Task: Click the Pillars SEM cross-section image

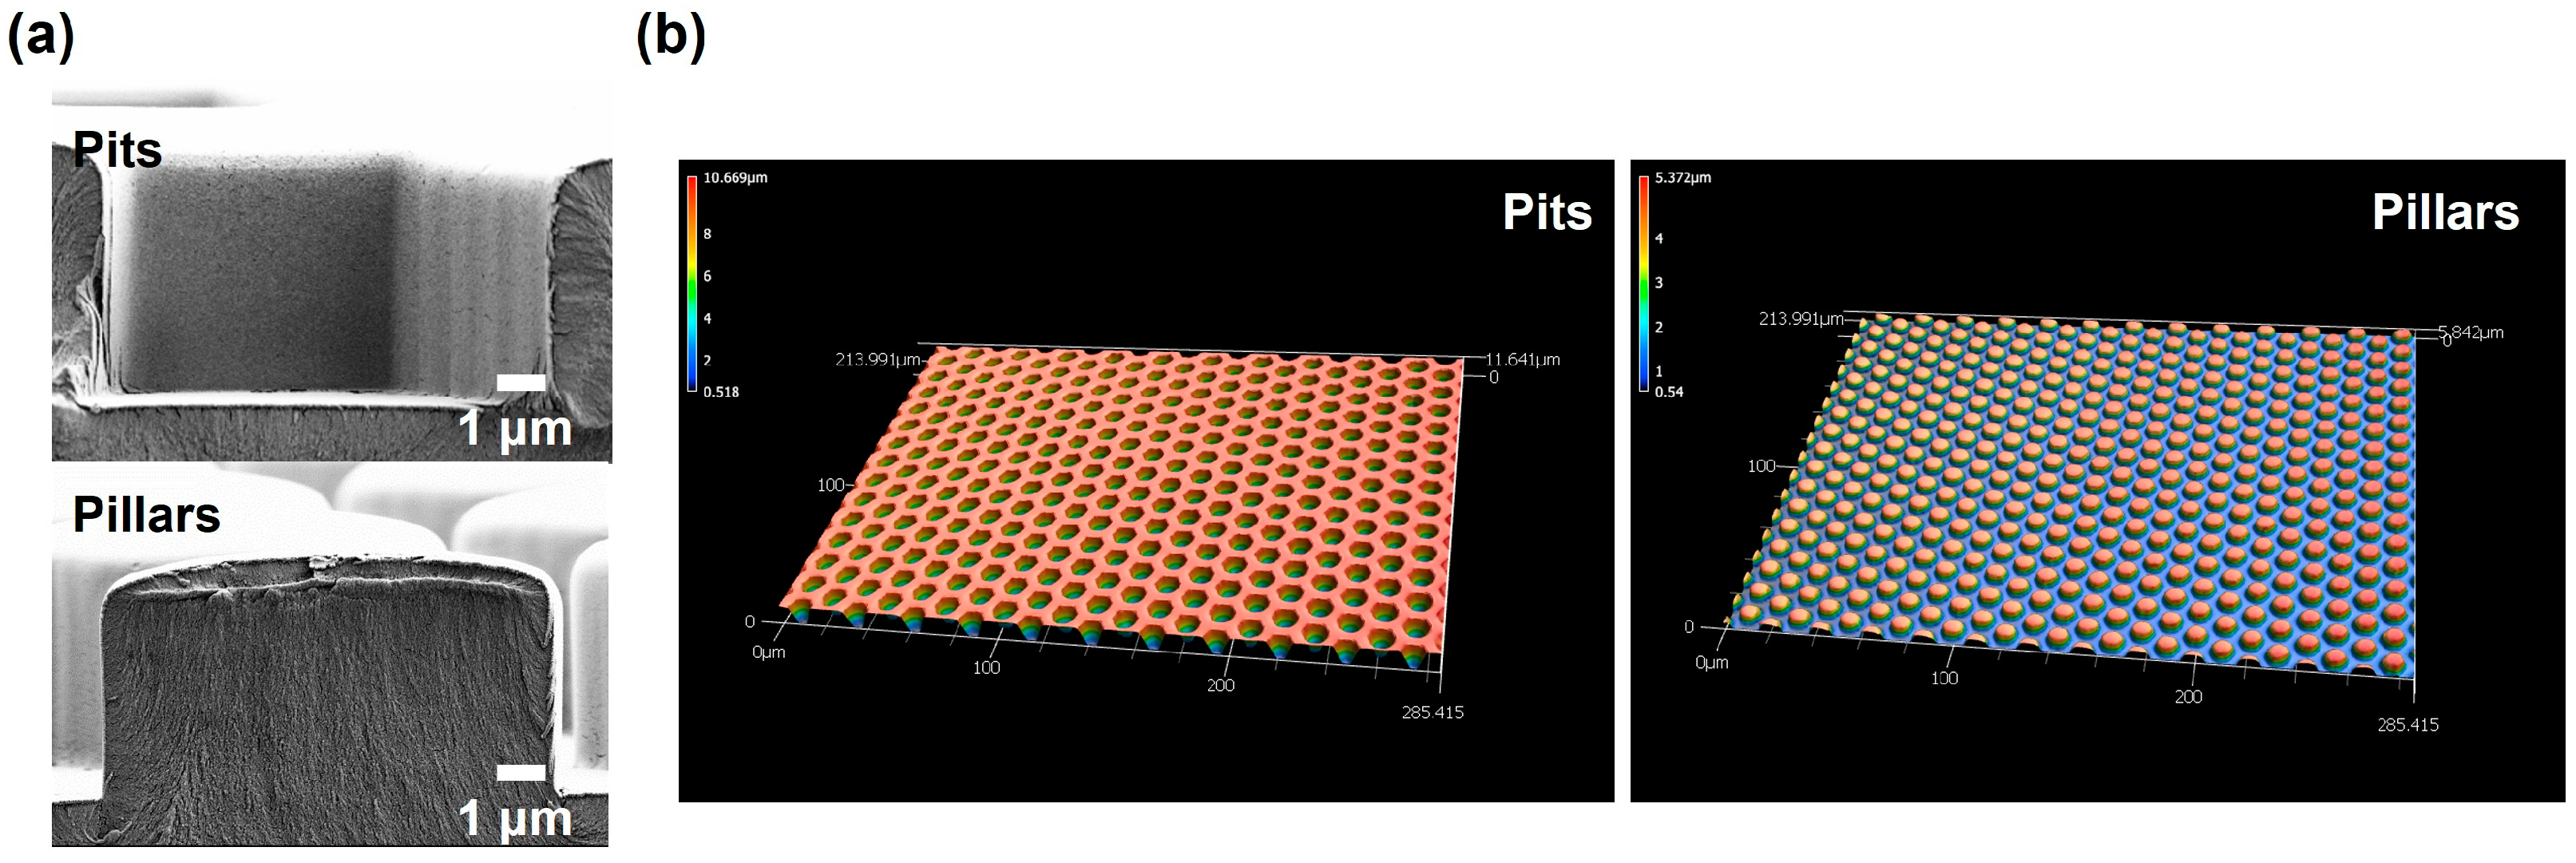Action: pyautogui.click(x=330, y=690)
